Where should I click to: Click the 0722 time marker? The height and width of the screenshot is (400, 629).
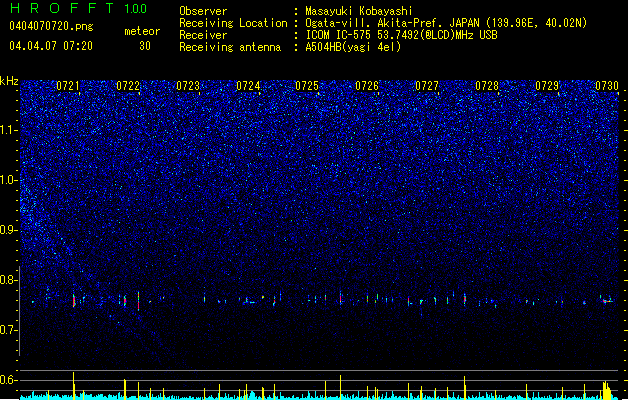[128, 86]
